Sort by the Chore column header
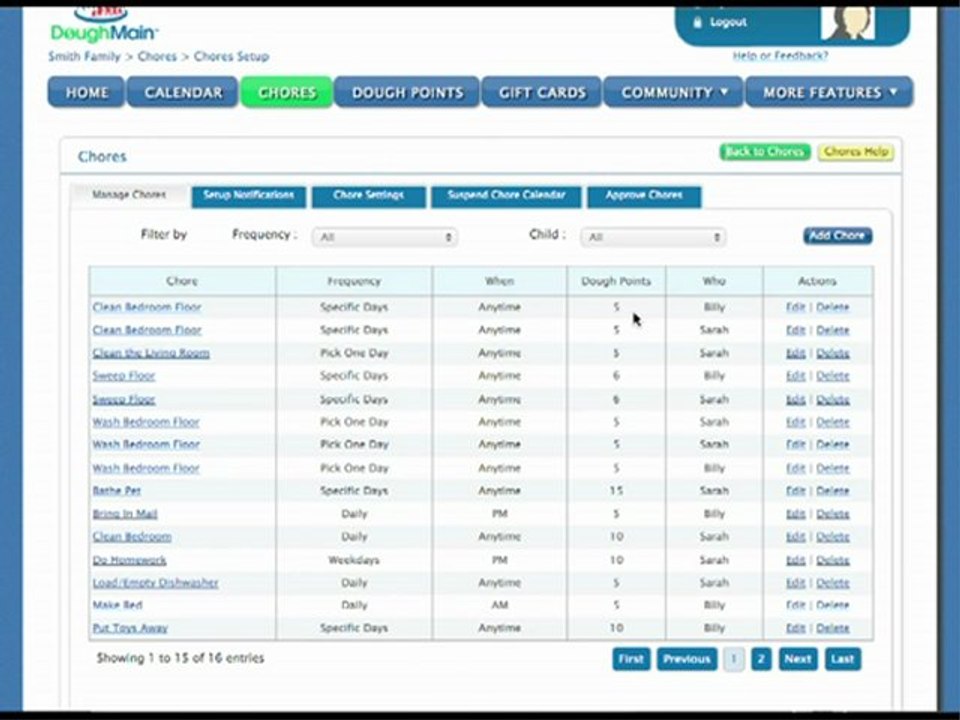This screenshot has height=720, width=960. coord(182,281)
